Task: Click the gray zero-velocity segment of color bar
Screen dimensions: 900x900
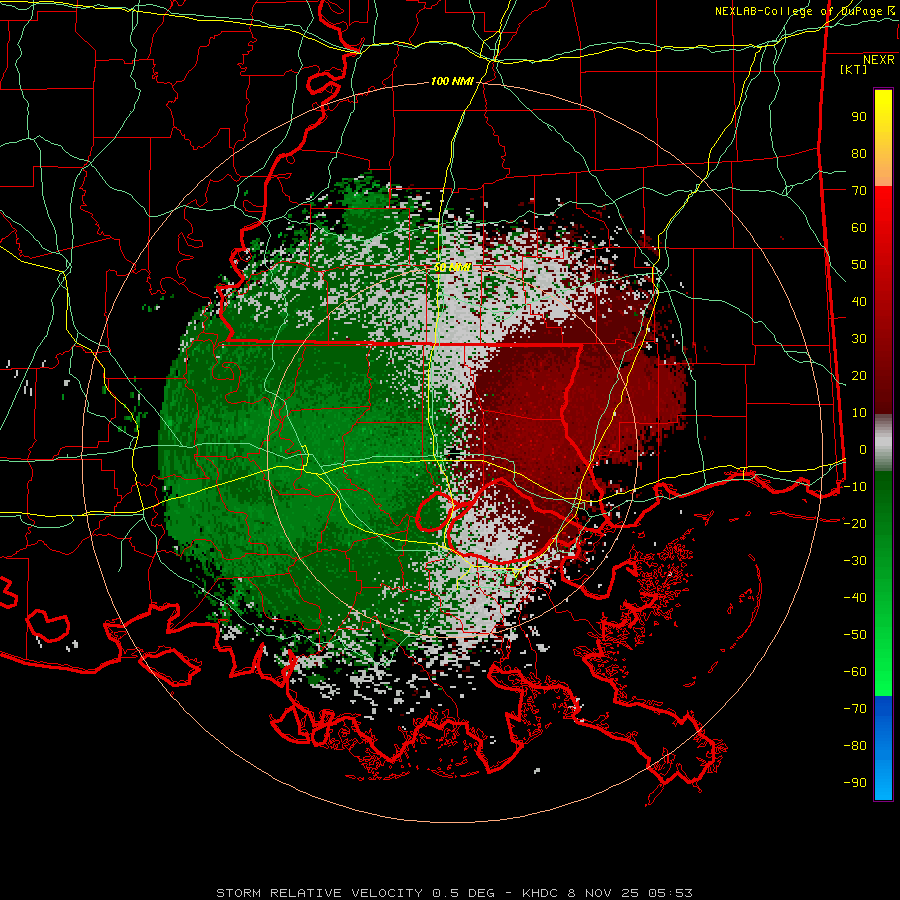Action: pos(883,443)
